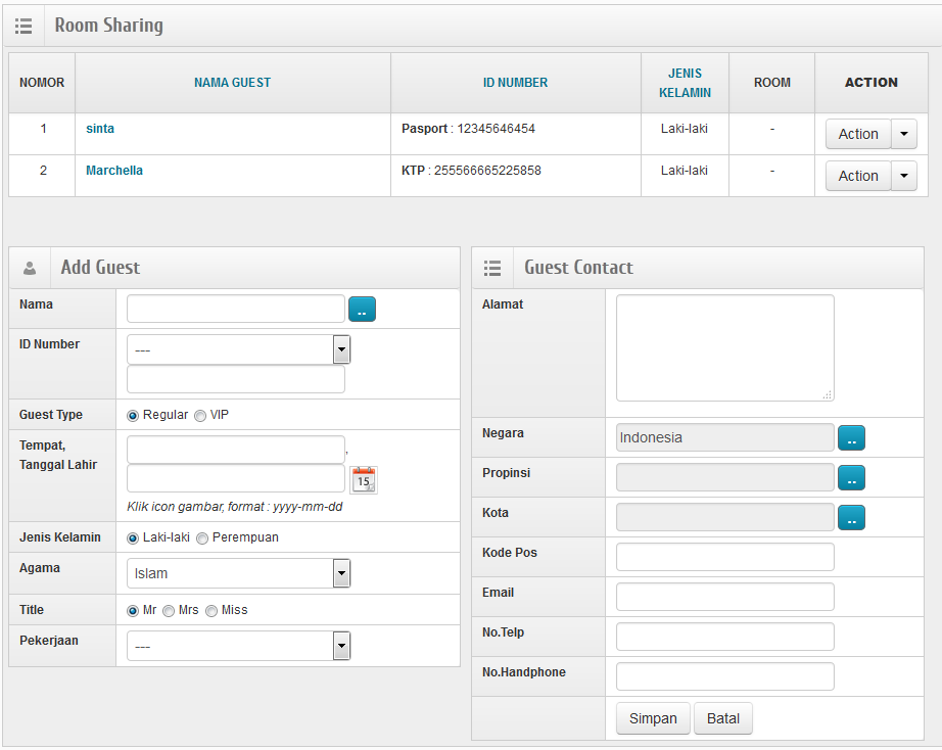
Task: Select Perempuan as Jenis Kelamin
Action: point(202,538)
